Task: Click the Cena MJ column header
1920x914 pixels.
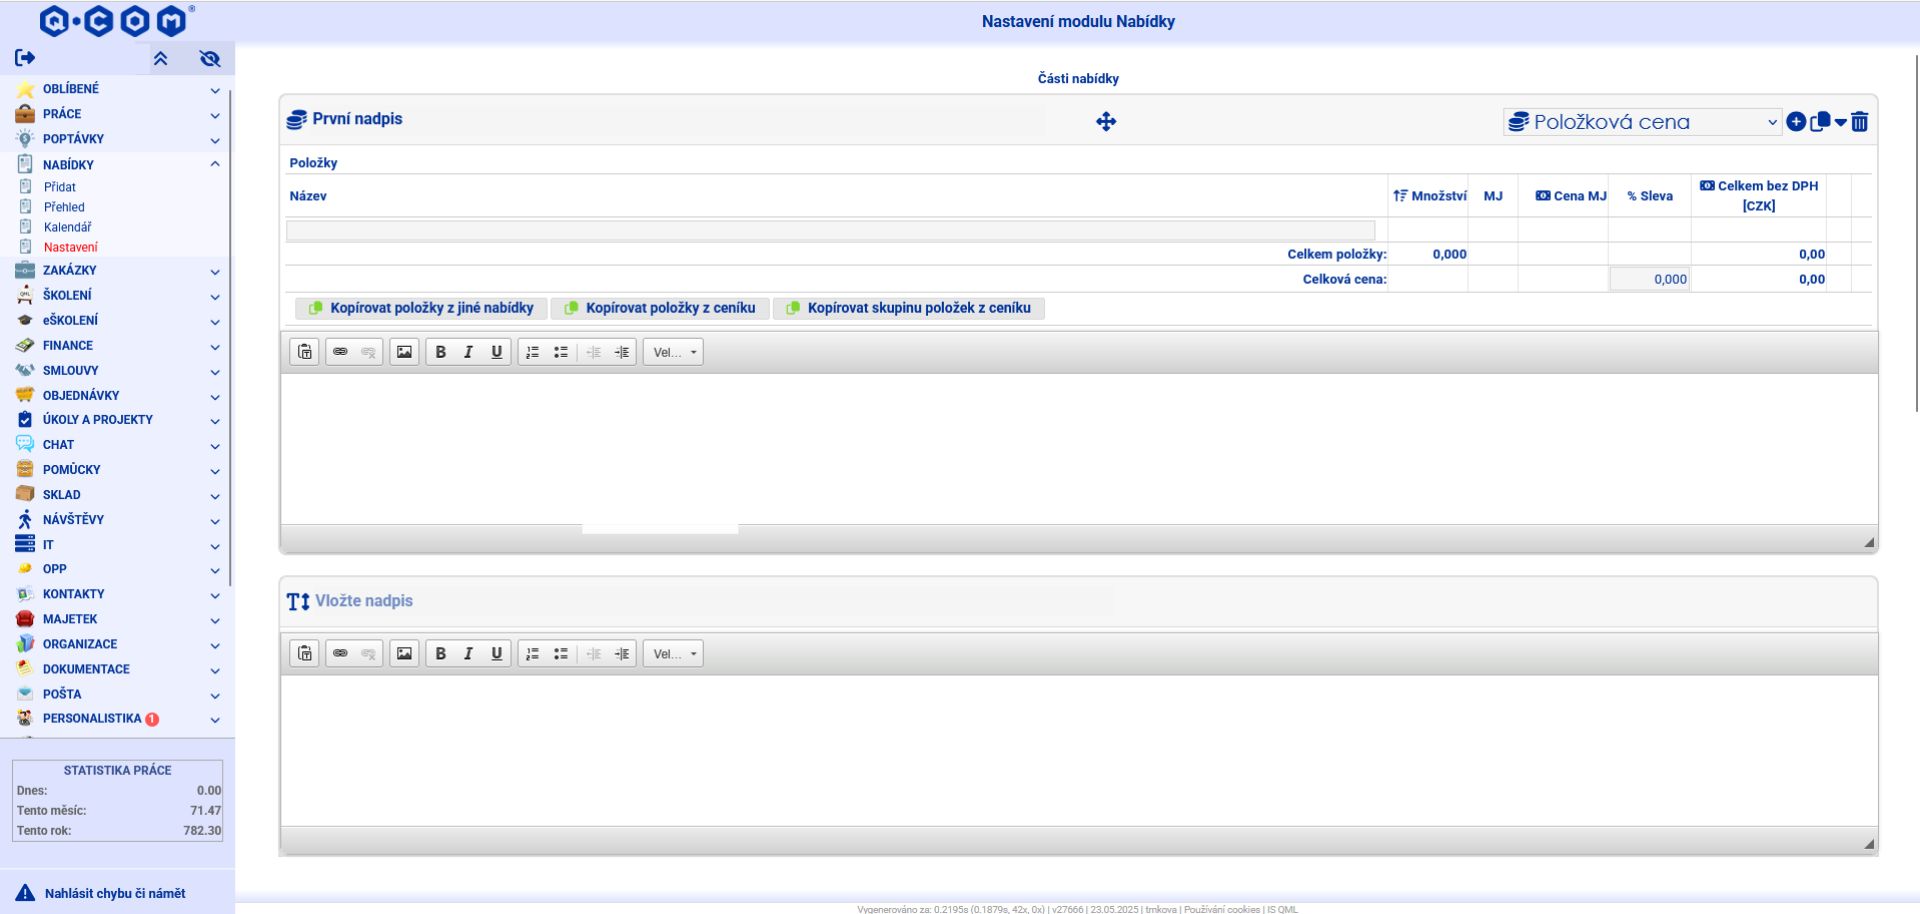Action: [x=1571, y=196]
